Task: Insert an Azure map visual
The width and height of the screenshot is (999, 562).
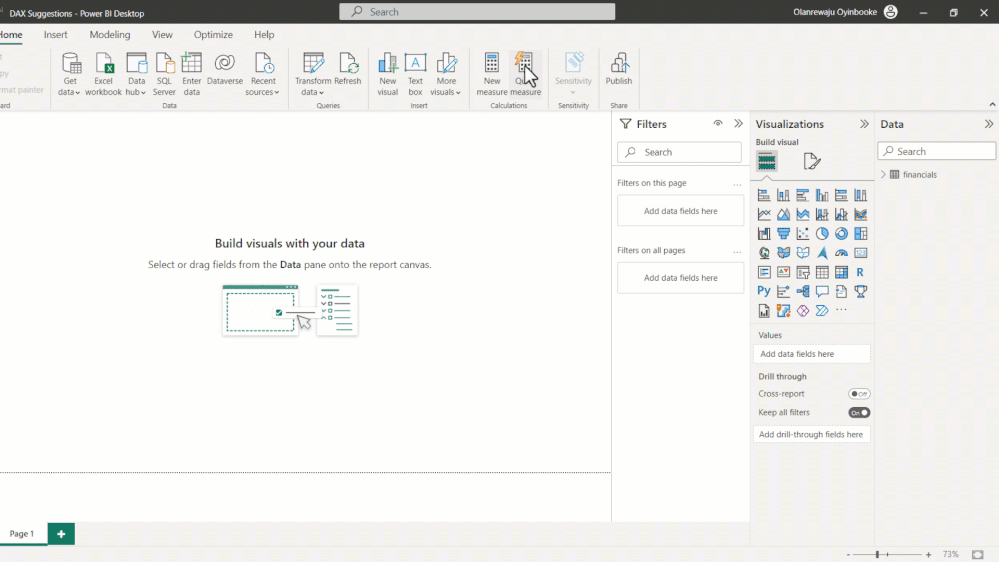Action: tap(822, 253)
